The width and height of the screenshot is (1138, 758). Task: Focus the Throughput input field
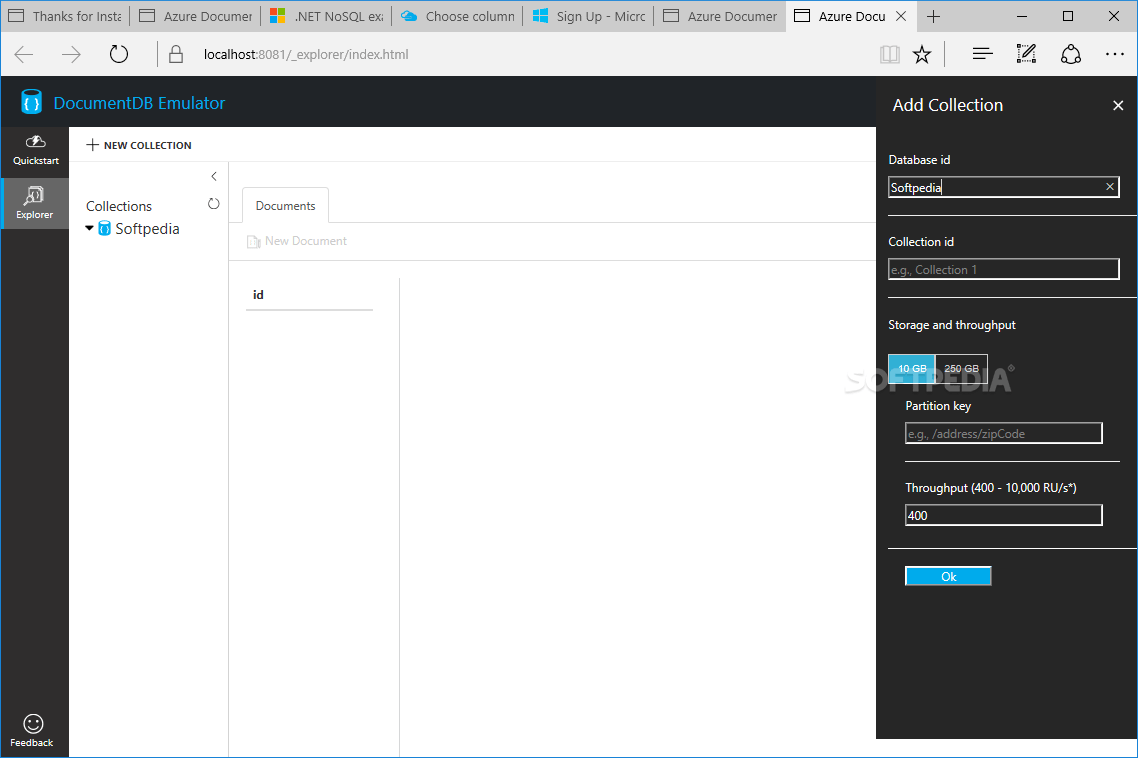click(x=1004, y=515)
